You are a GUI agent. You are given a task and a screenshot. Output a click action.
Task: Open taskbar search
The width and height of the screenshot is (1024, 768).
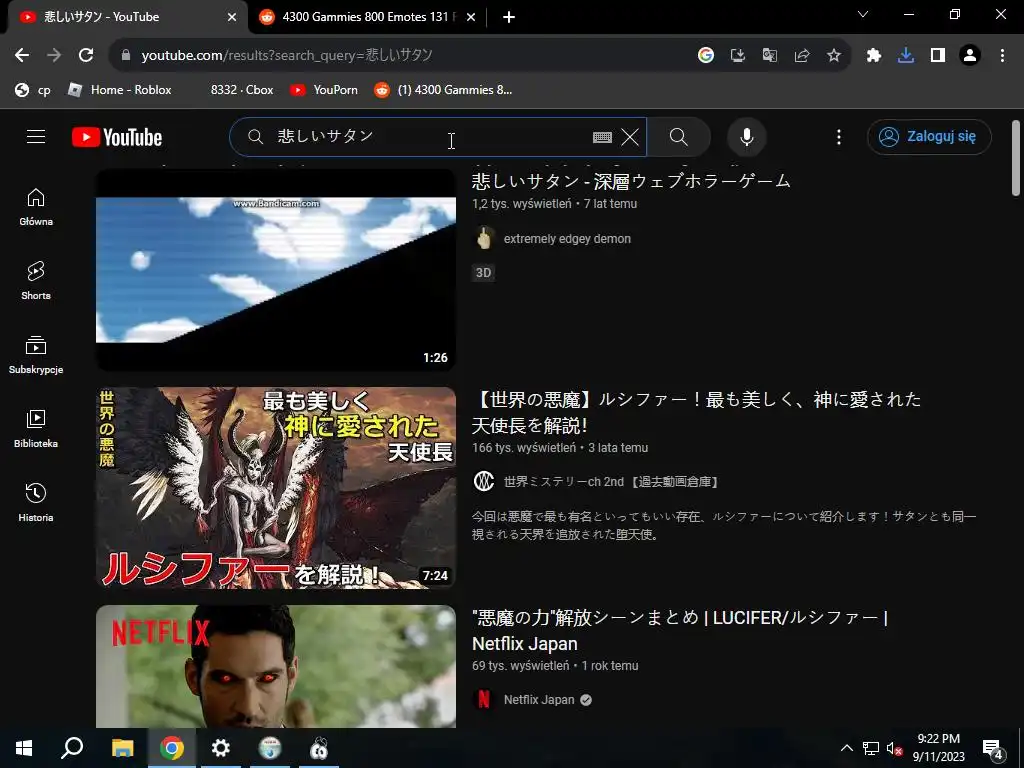pos(72,748)
